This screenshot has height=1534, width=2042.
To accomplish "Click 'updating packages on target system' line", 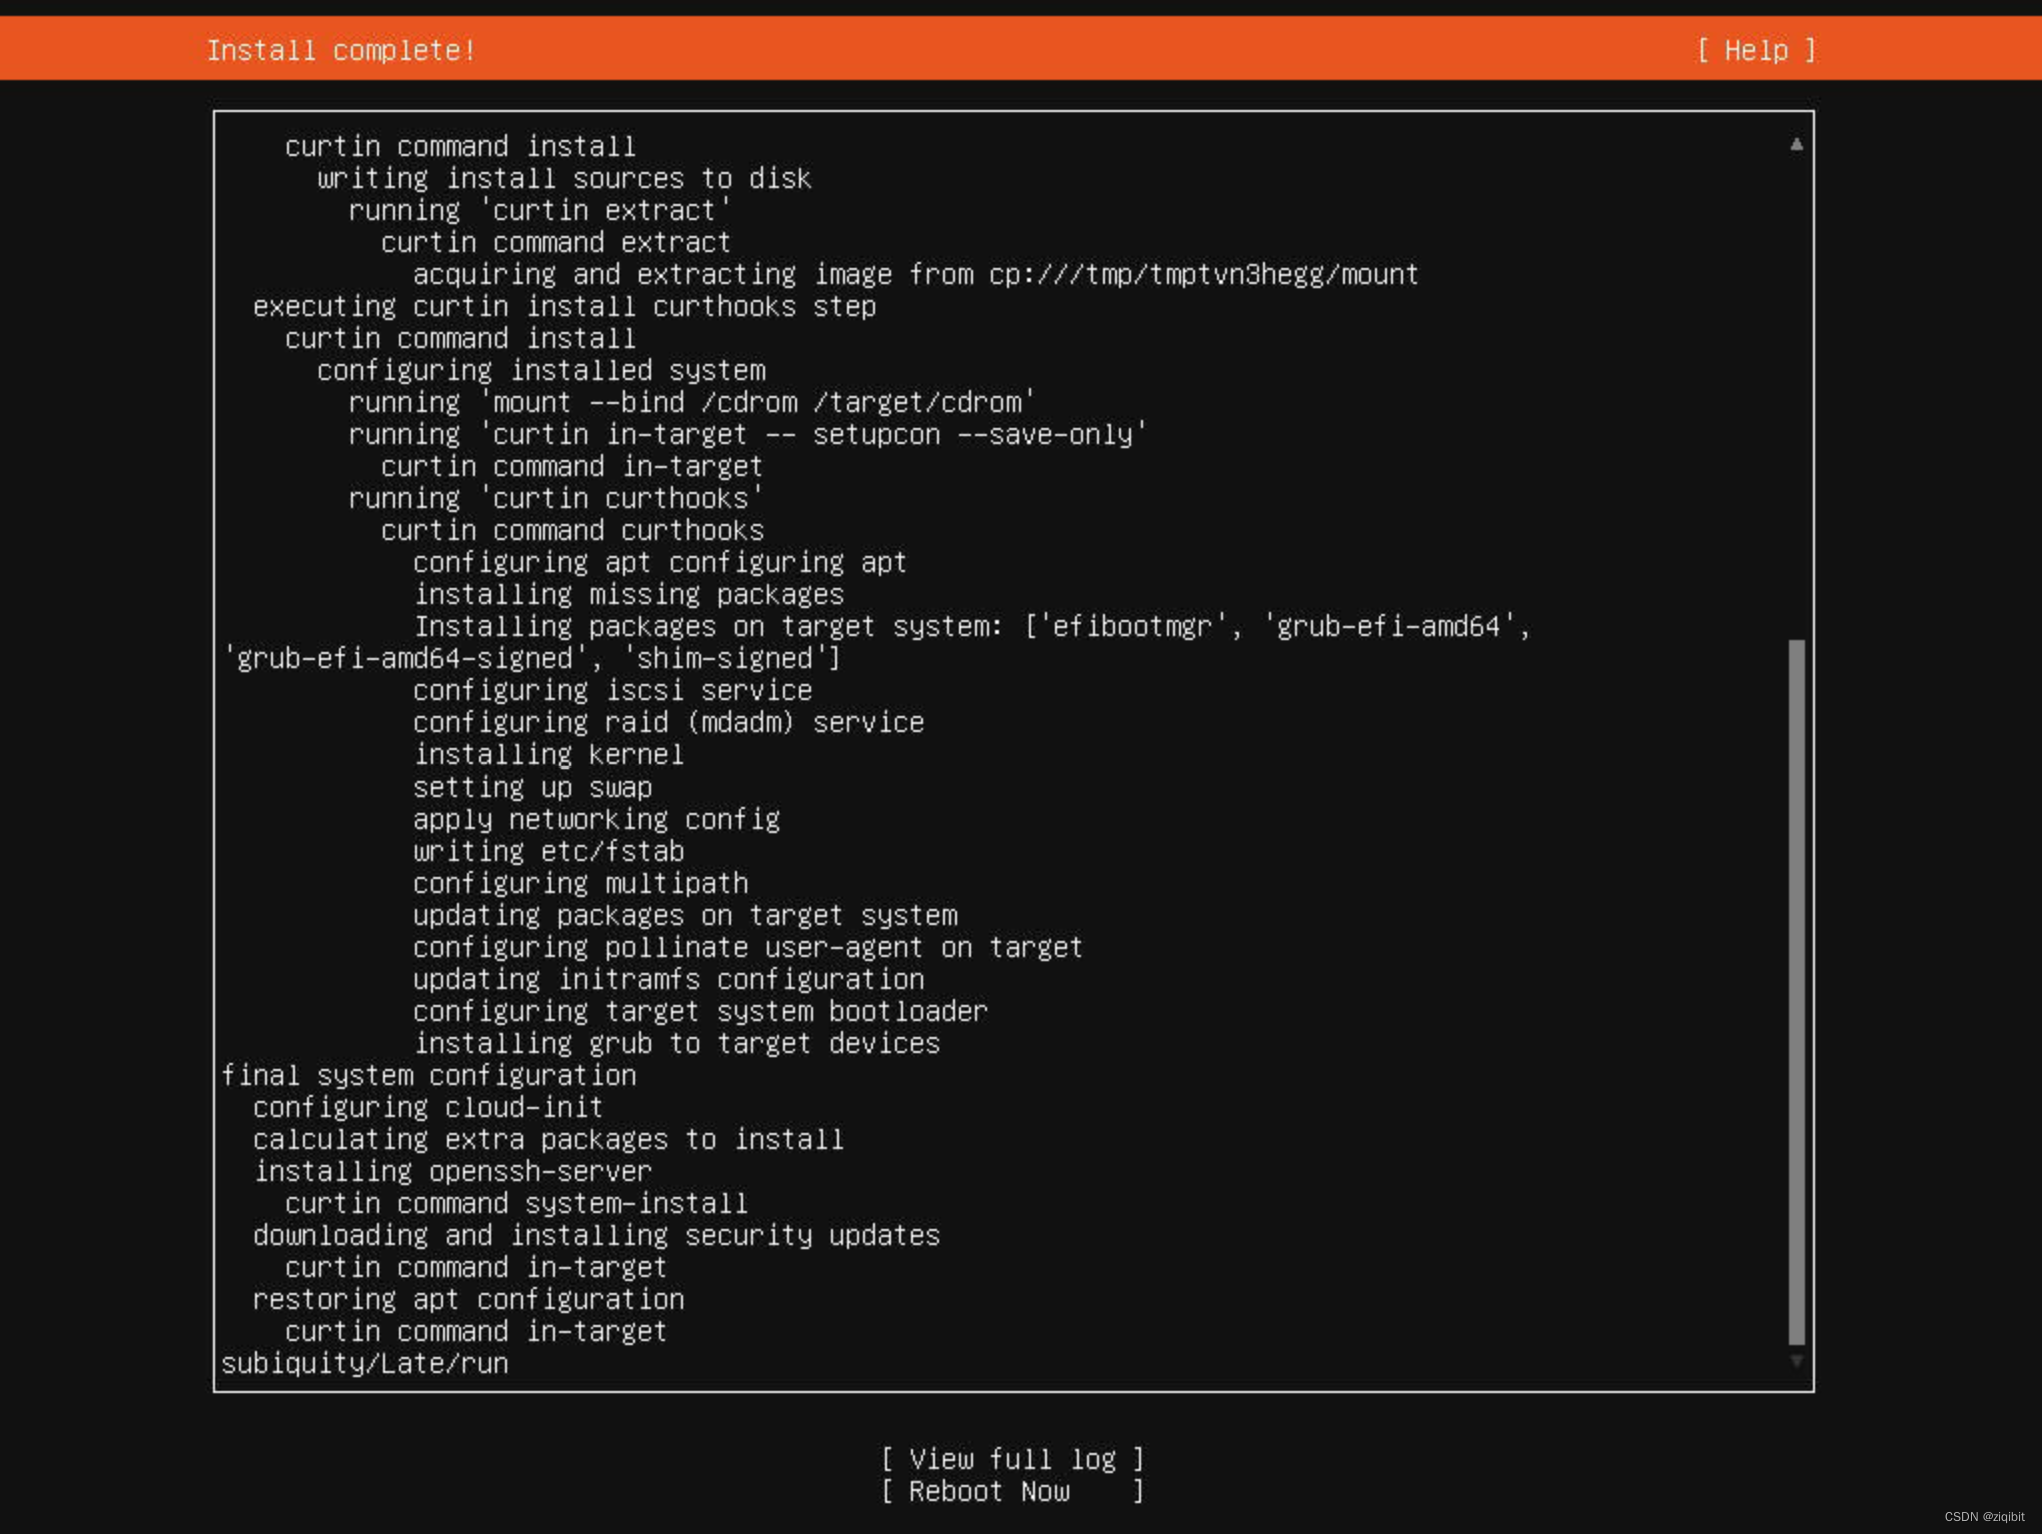I will click(686, 915).
